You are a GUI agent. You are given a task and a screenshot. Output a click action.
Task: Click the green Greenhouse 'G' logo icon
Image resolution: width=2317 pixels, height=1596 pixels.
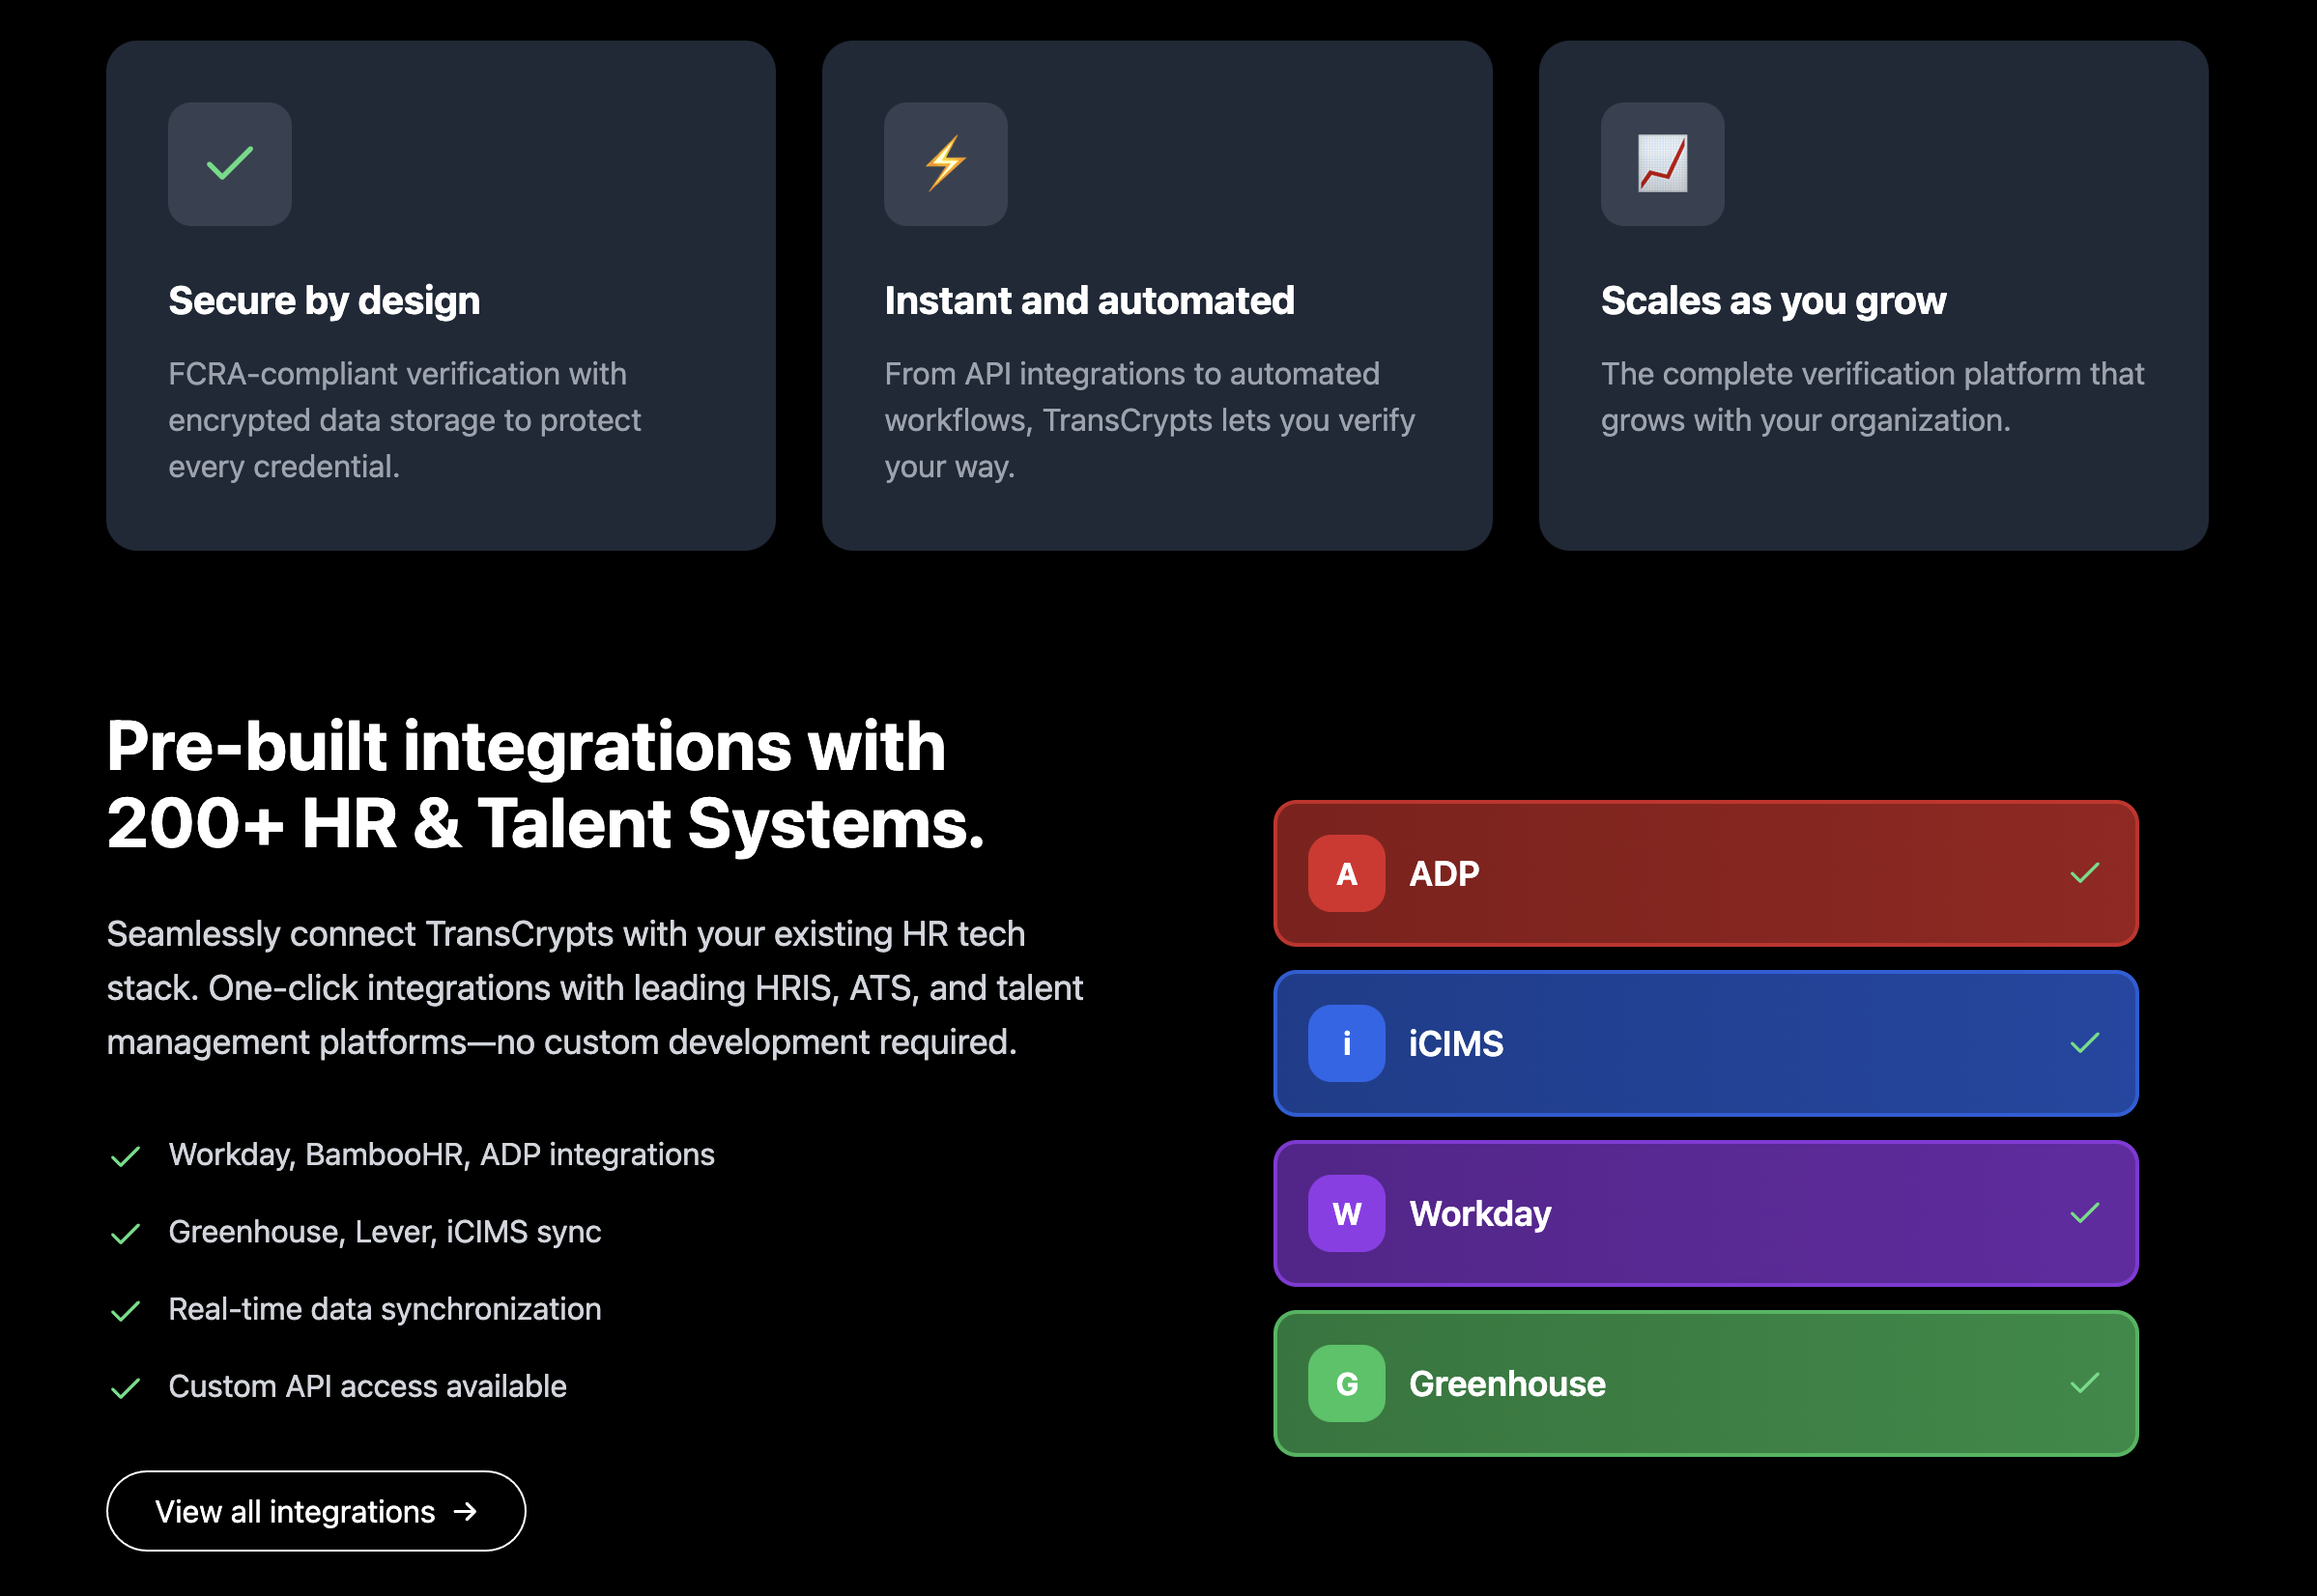click(x=1346, y=1383)
